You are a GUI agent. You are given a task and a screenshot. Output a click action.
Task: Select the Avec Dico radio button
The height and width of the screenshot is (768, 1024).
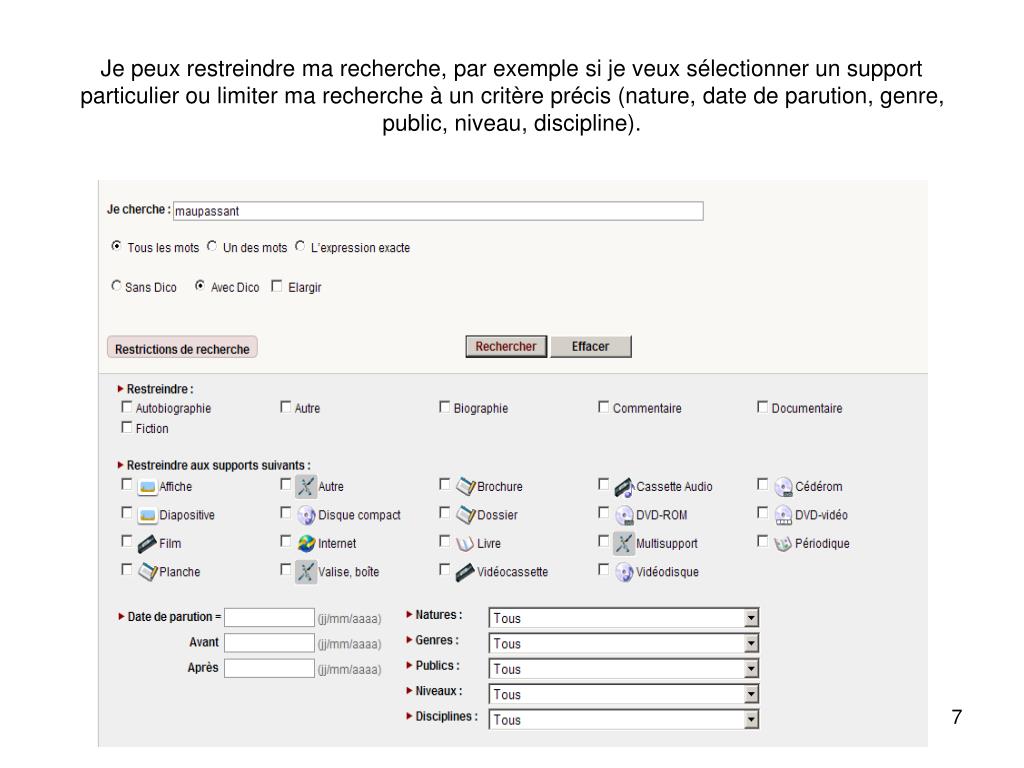pyautogui.click(x=200, y=285)
